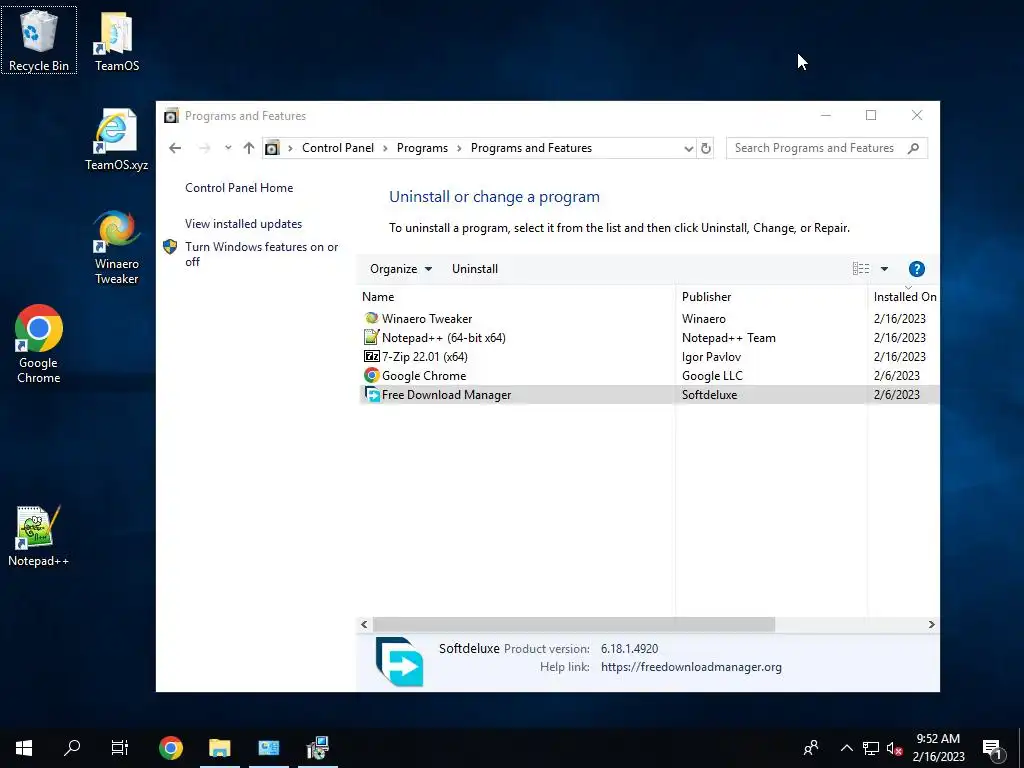Open Turn Windows features on or off
The width and height of the screenshot is (1024, 768).
pos(261,254)
